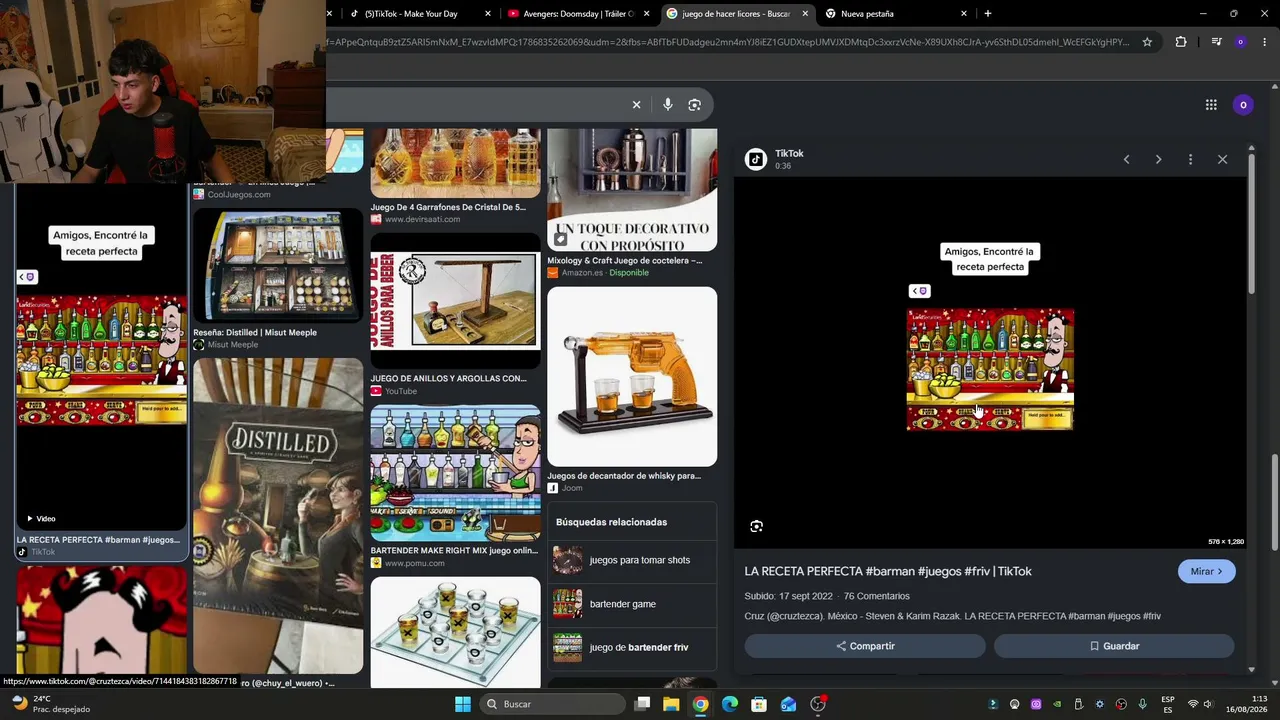The width and height of the screenshot is (1280, 720).
Task: Click the browser address bar URL
Action: [728, 42]
